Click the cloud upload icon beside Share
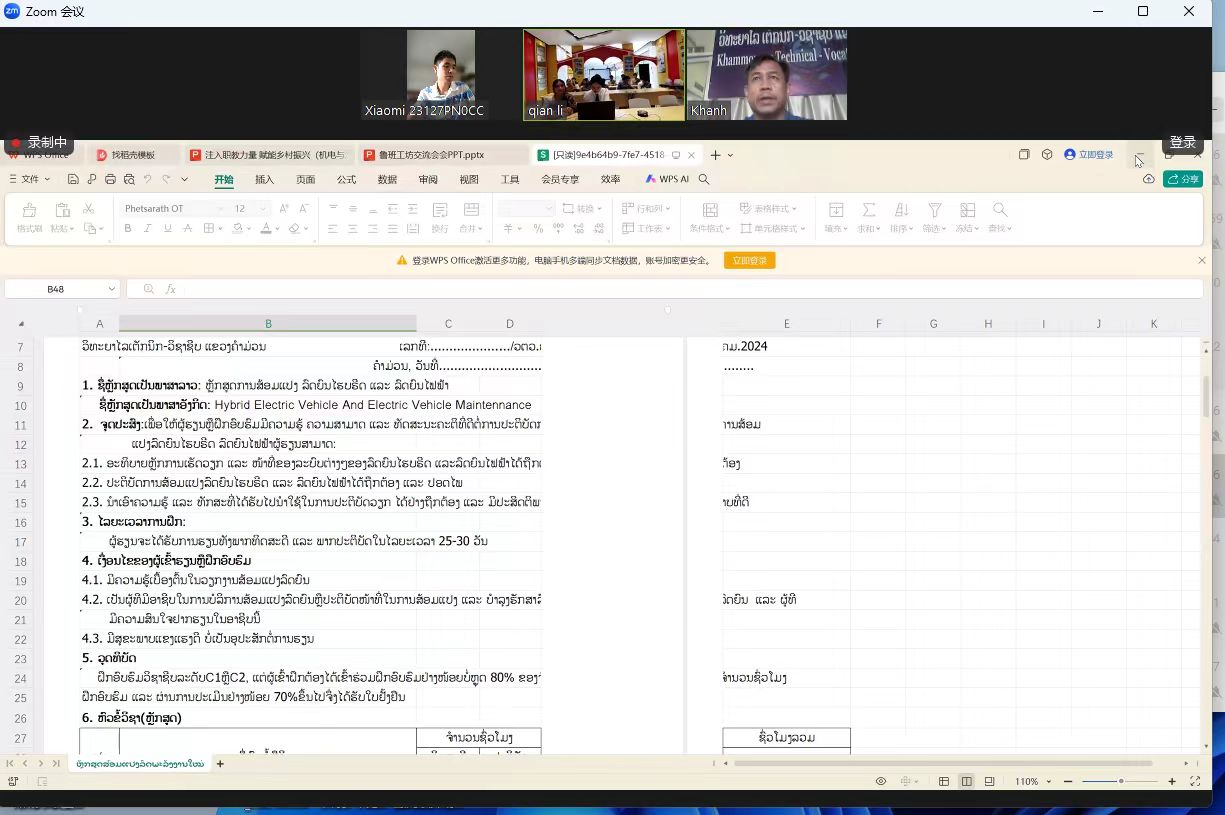This screenshot has height=815, width=1225. 1149,180
